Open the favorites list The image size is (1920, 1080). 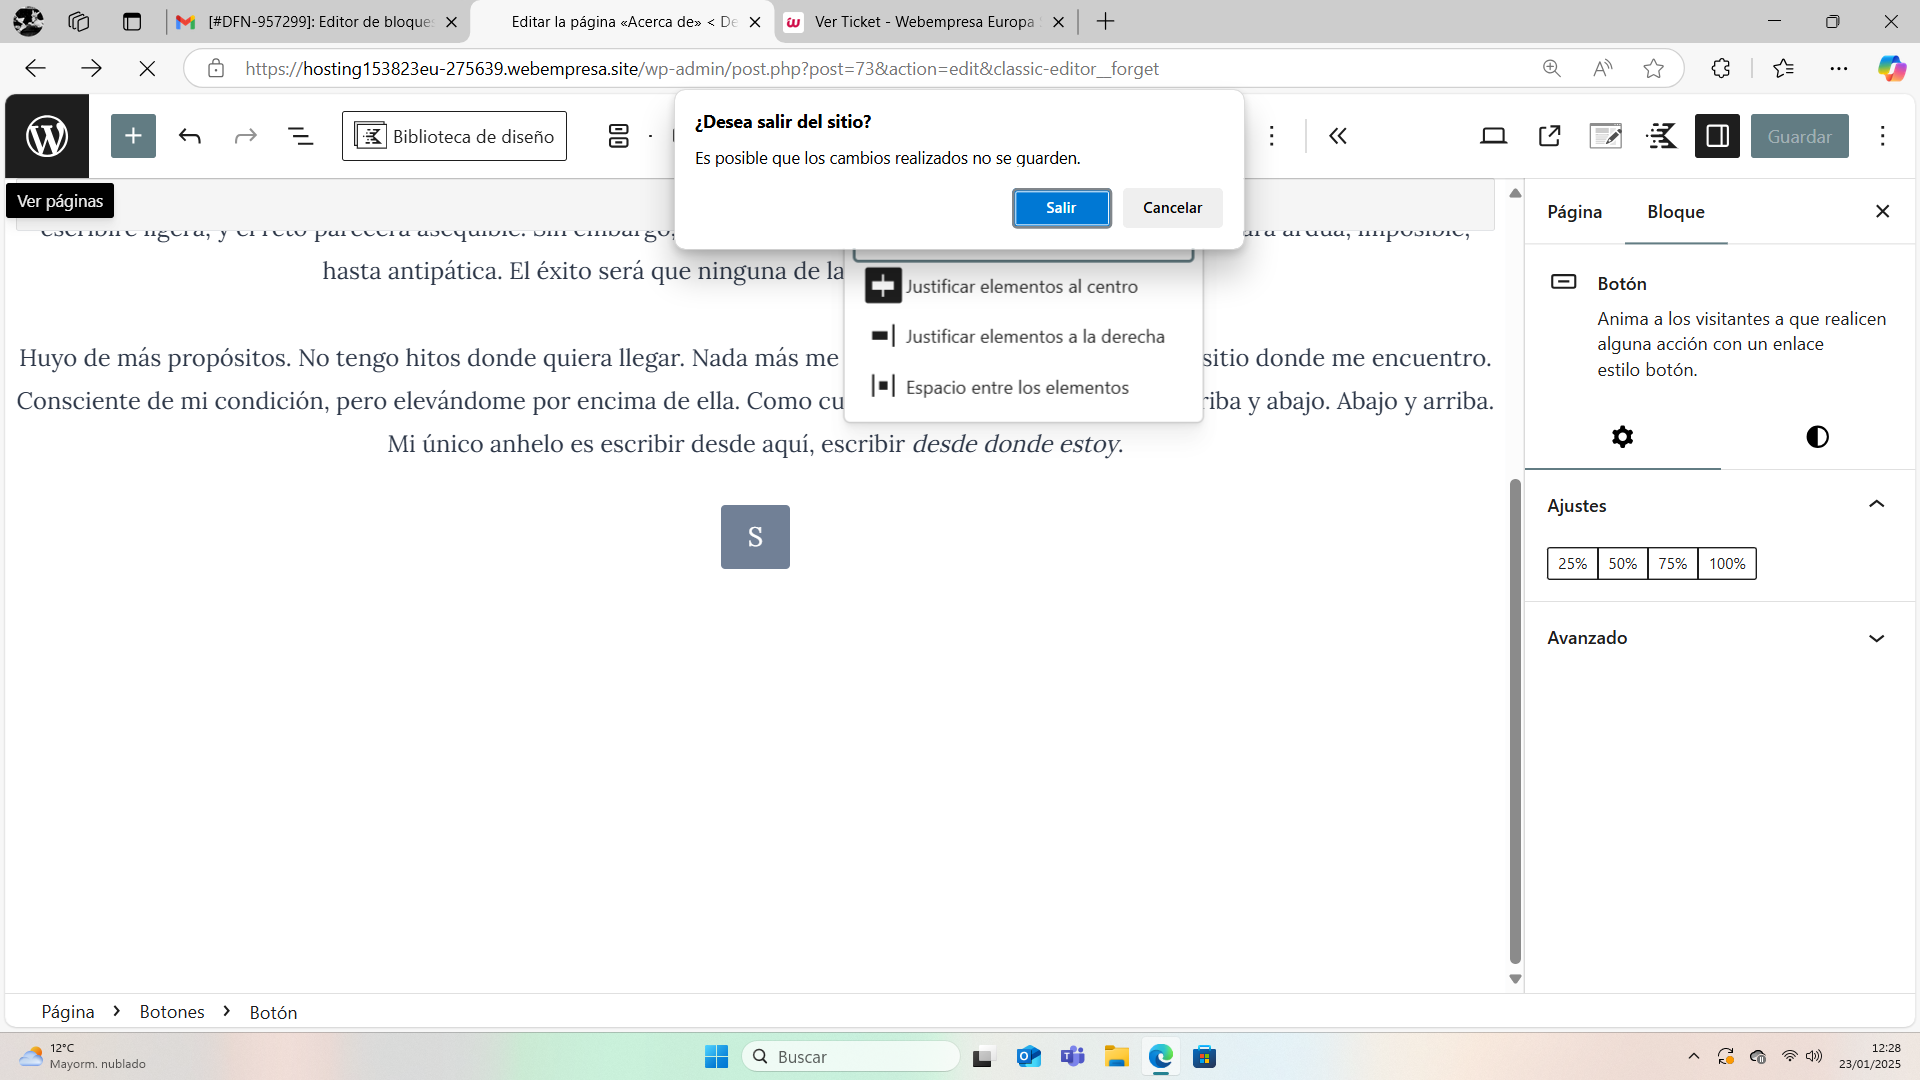pyautogui.click(x=1783, y=68)
